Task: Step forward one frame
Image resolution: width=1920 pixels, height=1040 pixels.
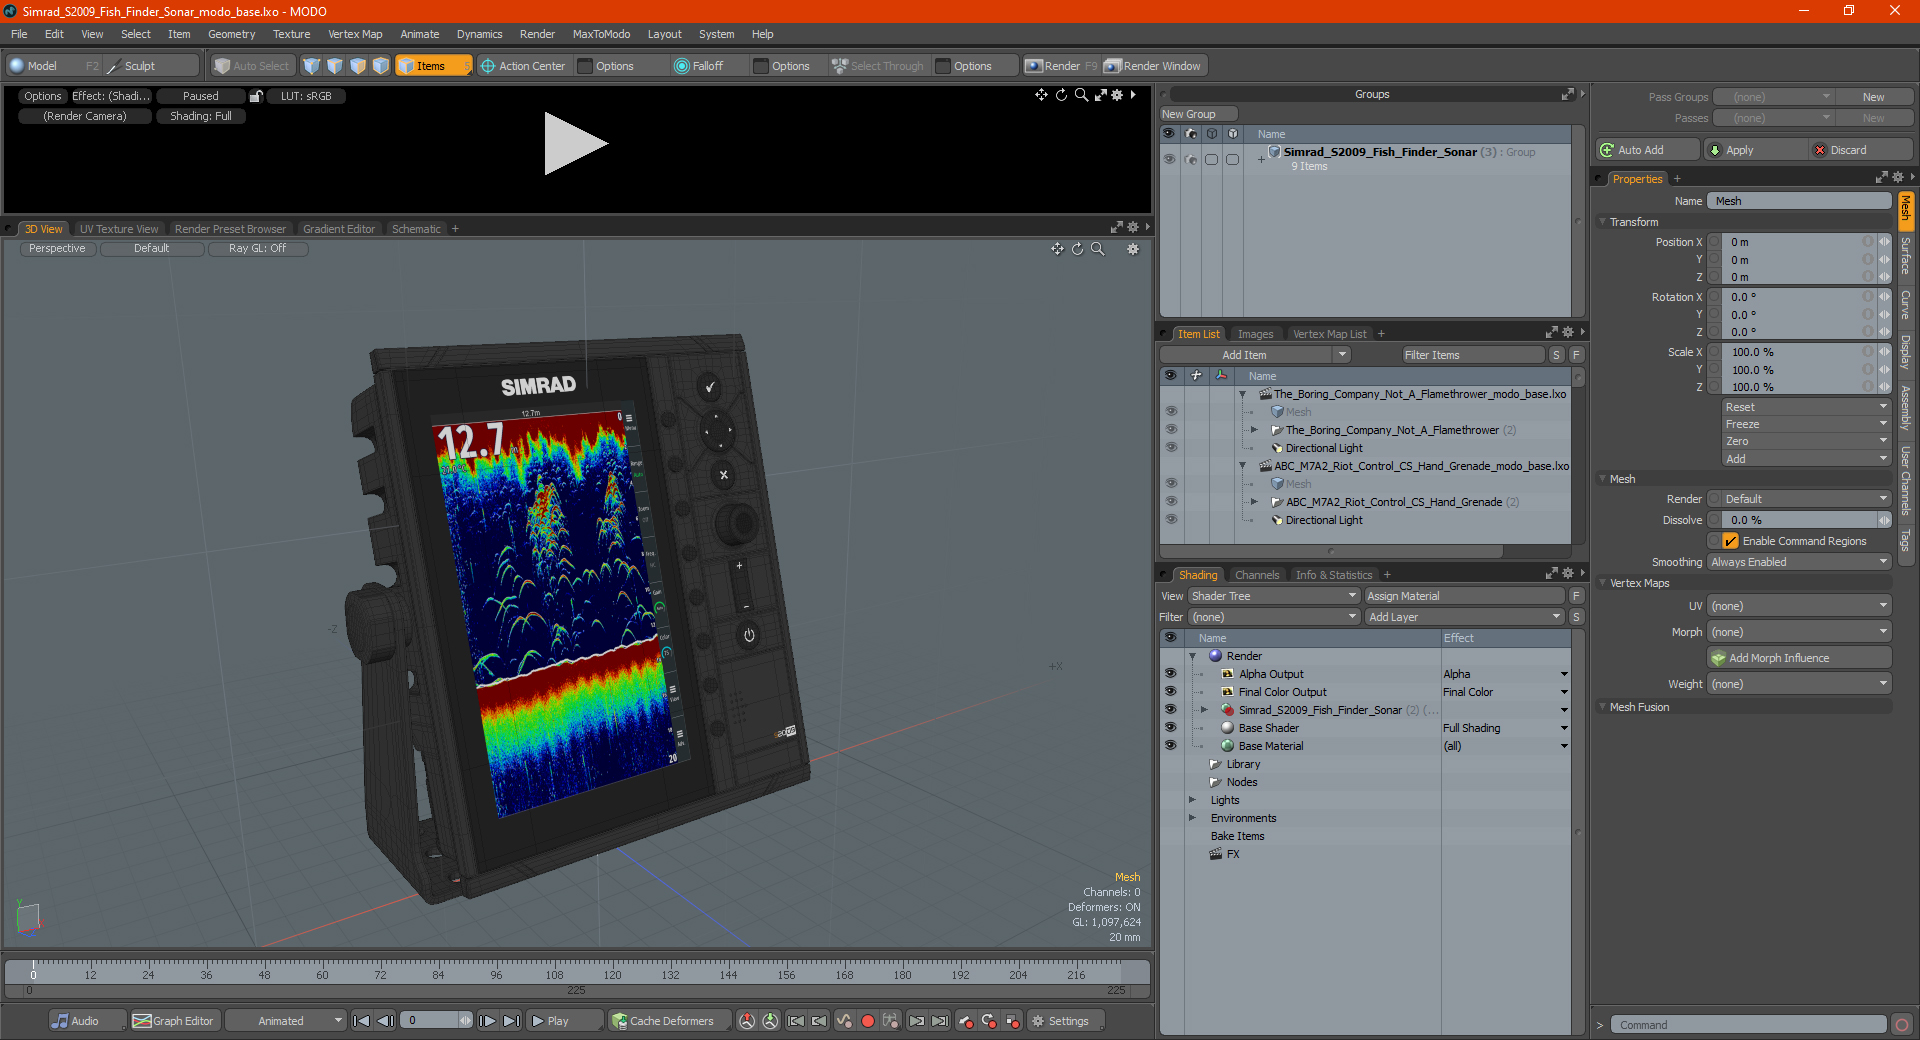Action: coord(488,1021)
